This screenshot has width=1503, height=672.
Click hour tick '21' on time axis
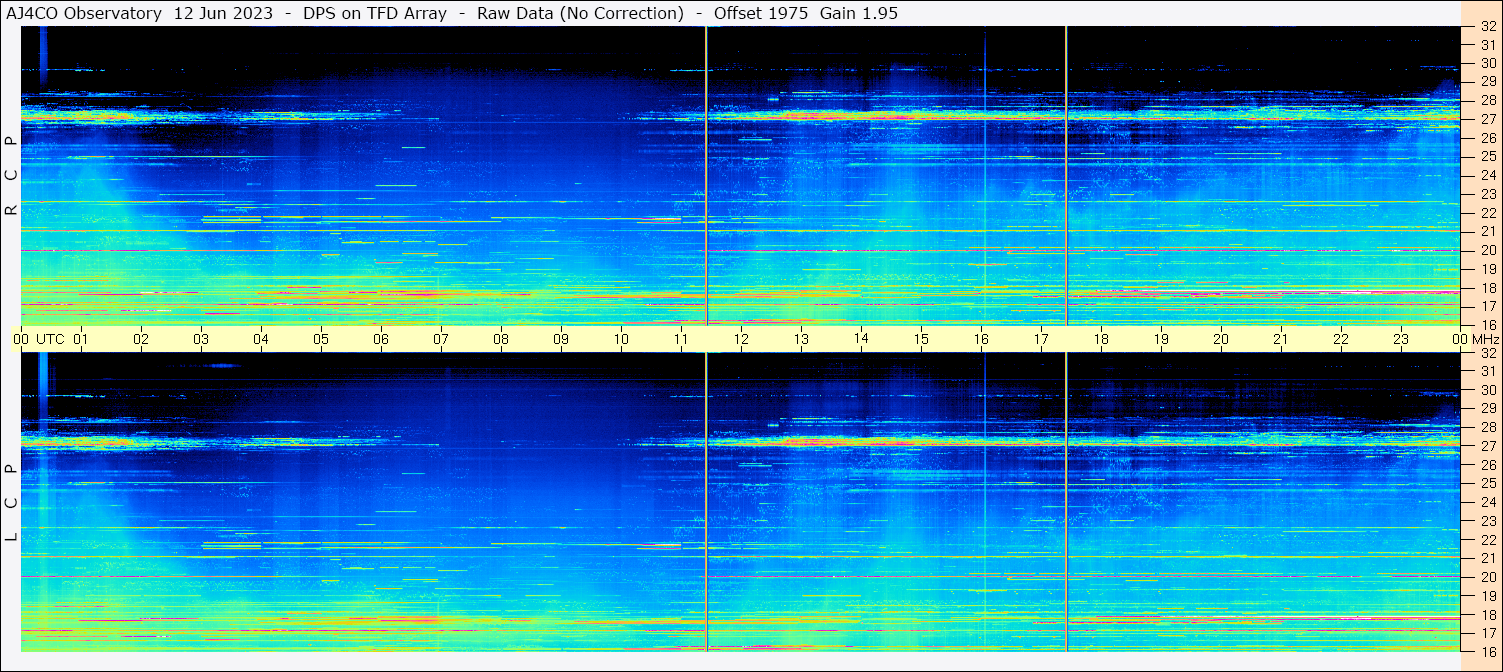click(1281, 339)
